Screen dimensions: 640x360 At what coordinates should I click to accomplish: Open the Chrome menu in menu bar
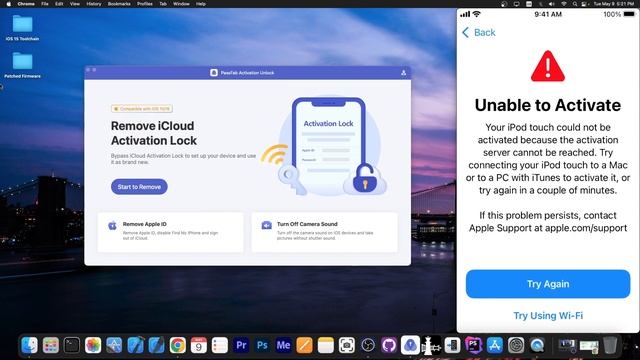(x=26, y=4)
